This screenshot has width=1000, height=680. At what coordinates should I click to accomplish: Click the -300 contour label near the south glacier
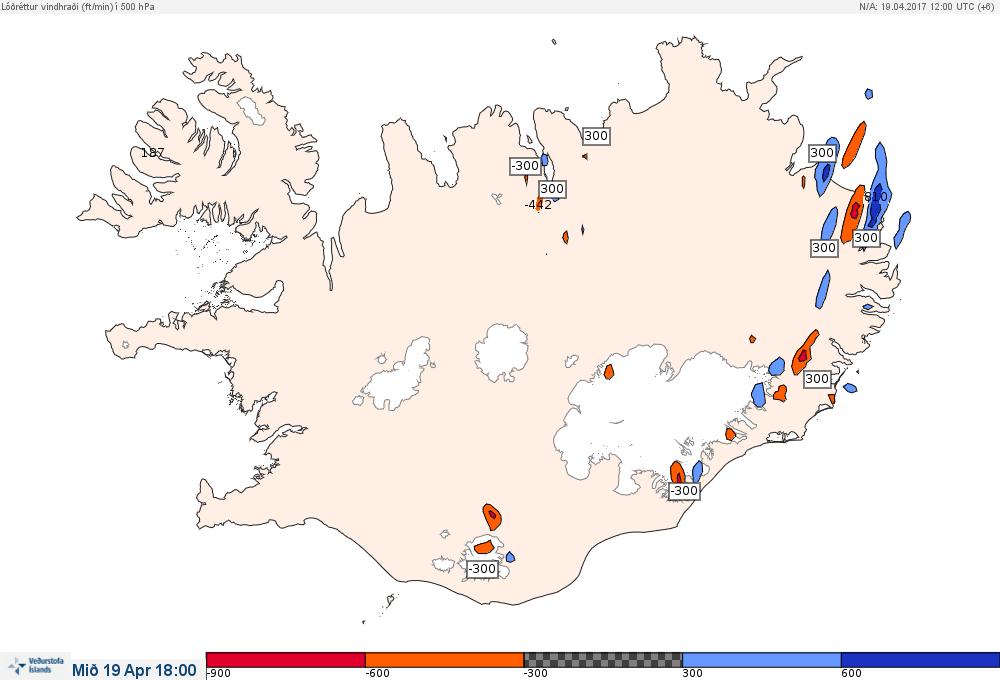point(482,568)
